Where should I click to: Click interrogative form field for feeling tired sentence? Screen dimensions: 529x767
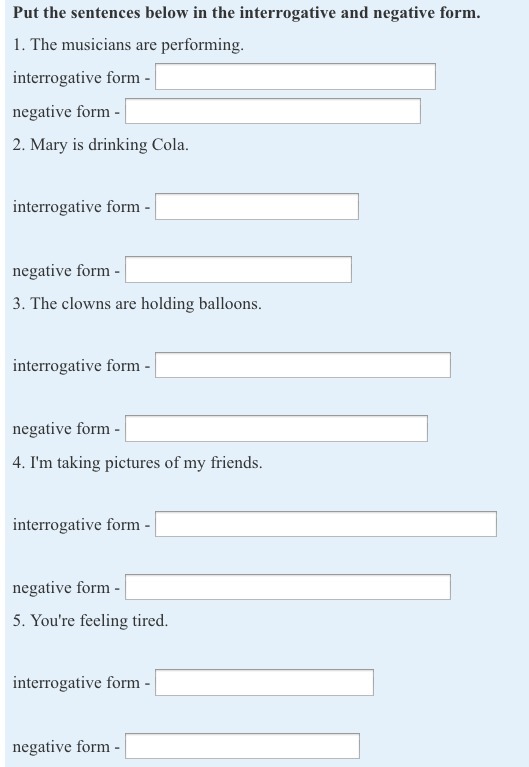pos(264,682)
